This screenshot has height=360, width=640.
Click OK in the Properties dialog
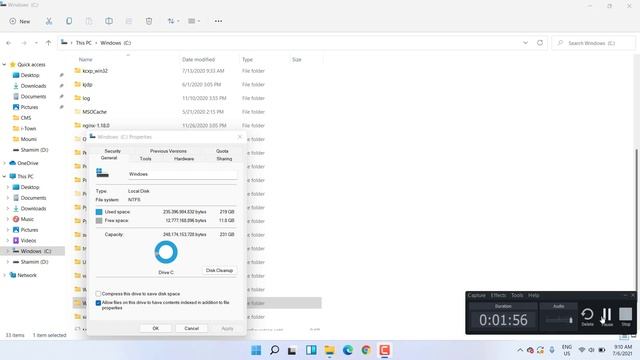pyautogui.click(x=156, y=328)
